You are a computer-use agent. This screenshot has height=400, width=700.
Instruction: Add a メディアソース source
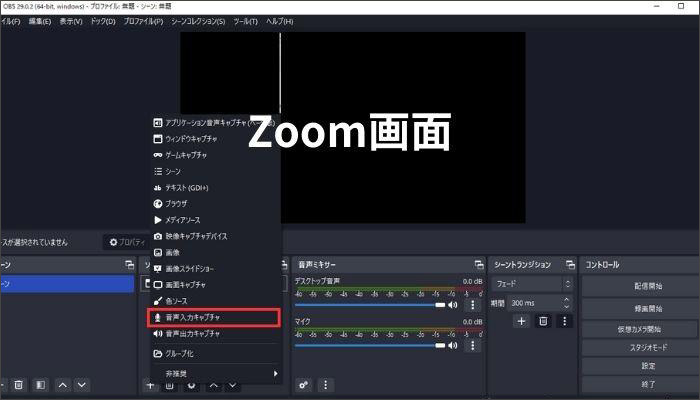point(214,220)
